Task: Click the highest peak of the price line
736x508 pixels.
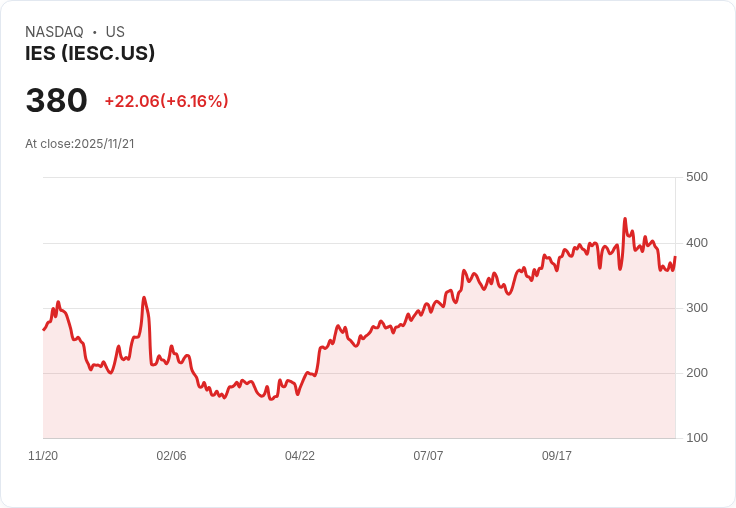Action: point(625,219)
